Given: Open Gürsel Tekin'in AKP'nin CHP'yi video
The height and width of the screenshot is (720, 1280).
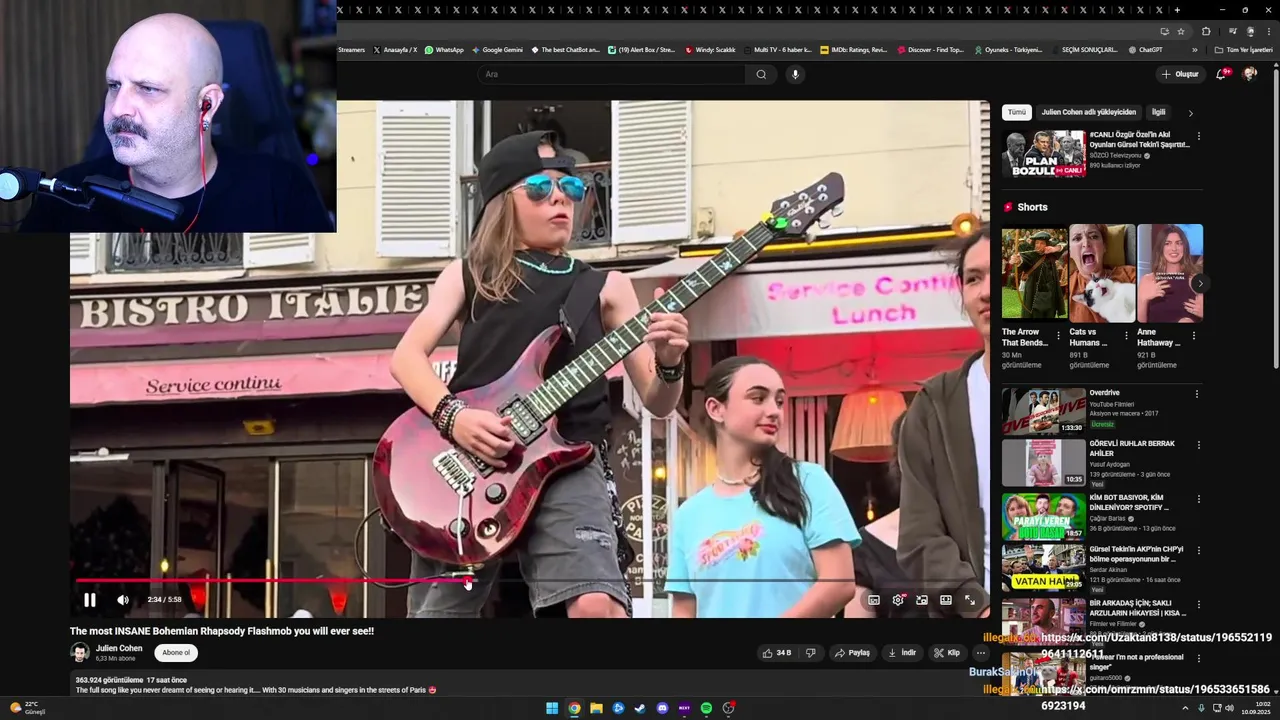Looking at the screenshot, I should click(x=1136, y=554).
